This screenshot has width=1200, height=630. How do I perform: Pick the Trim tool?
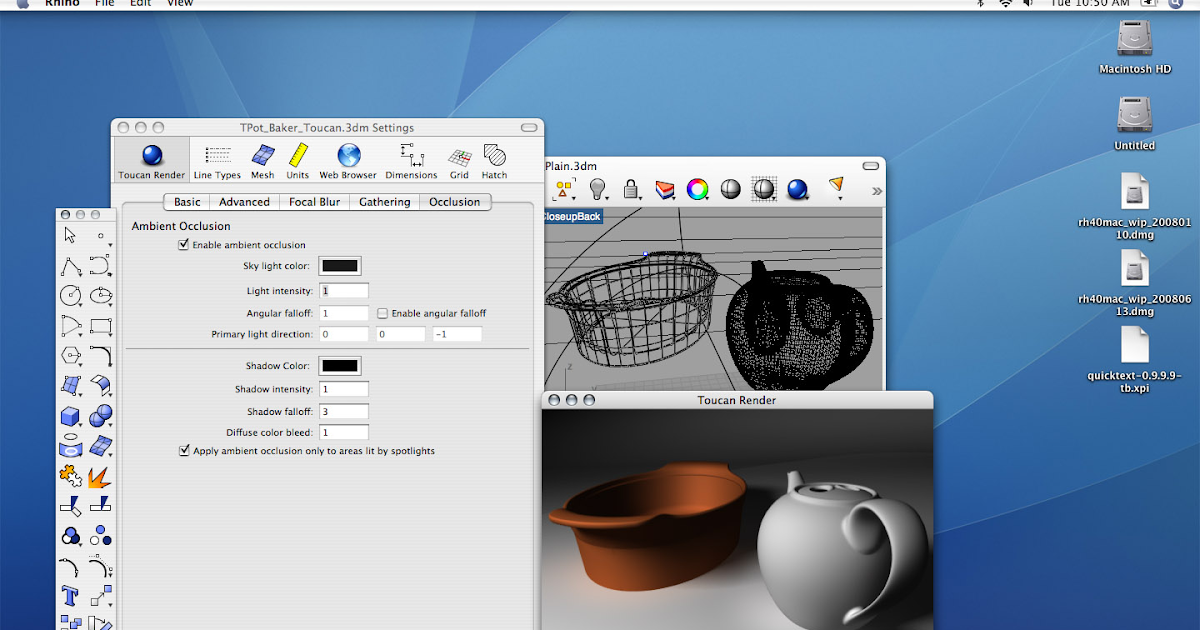pos(70,506)
